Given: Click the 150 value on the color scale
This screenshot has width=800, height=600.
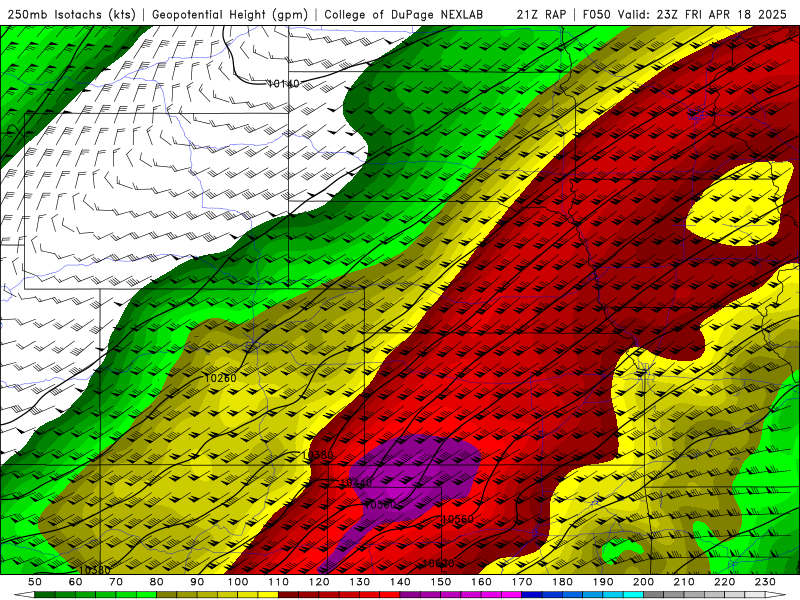Looking at the screenshot, I should [x=440, y=582].
